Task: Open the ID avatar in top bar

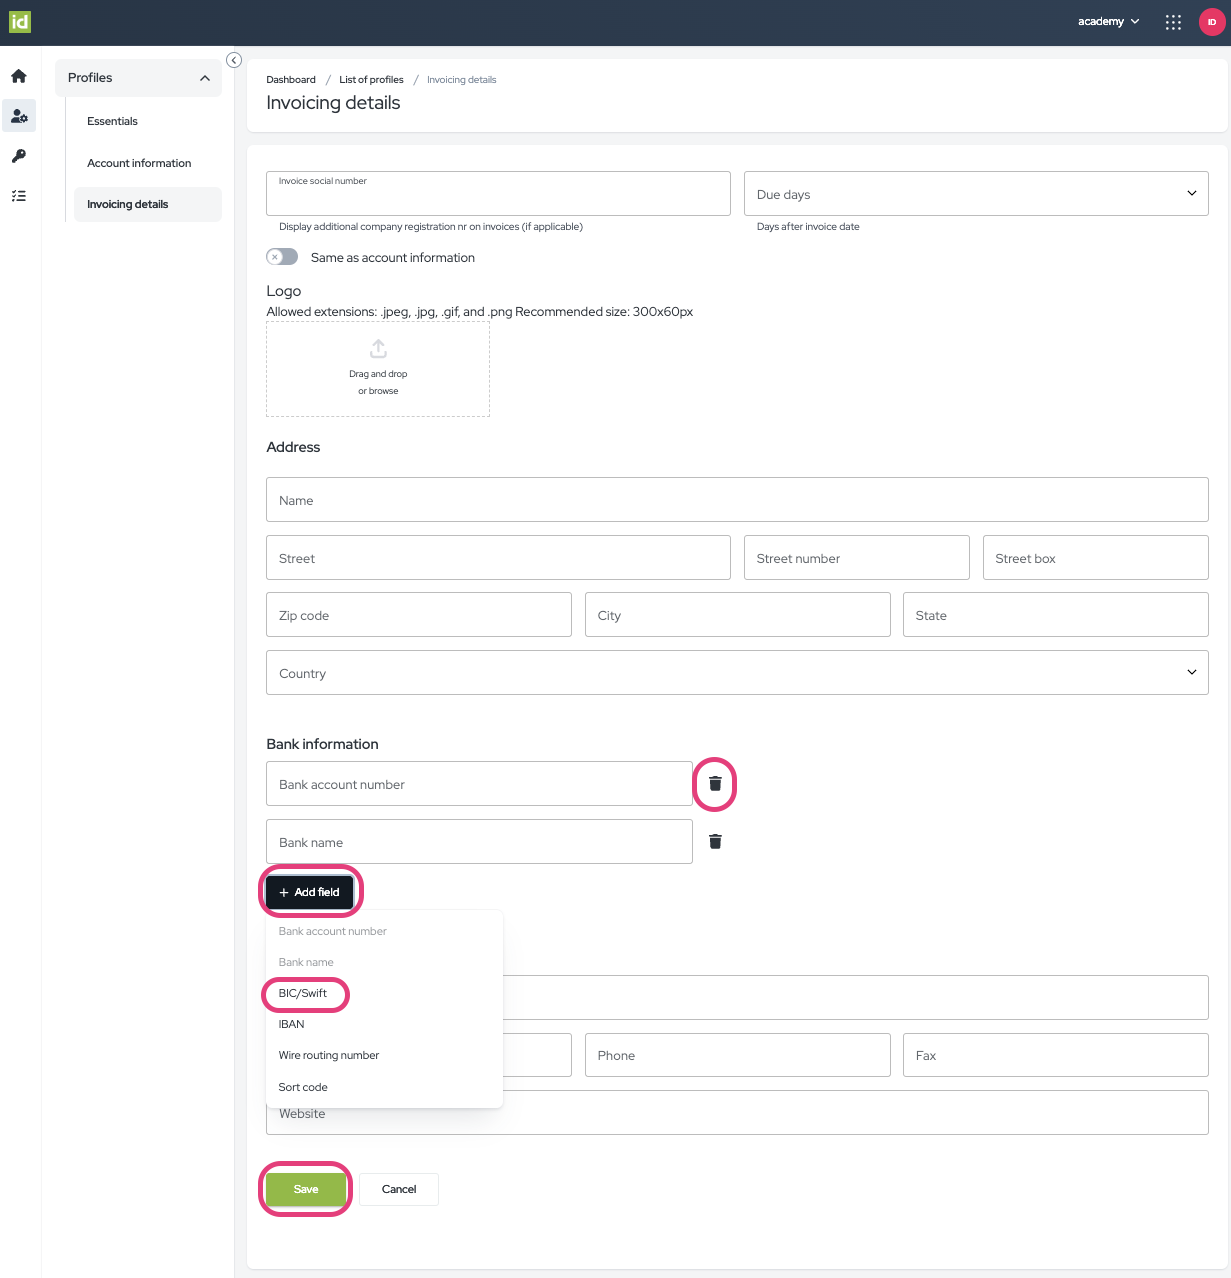Action: pos(1210,21)
